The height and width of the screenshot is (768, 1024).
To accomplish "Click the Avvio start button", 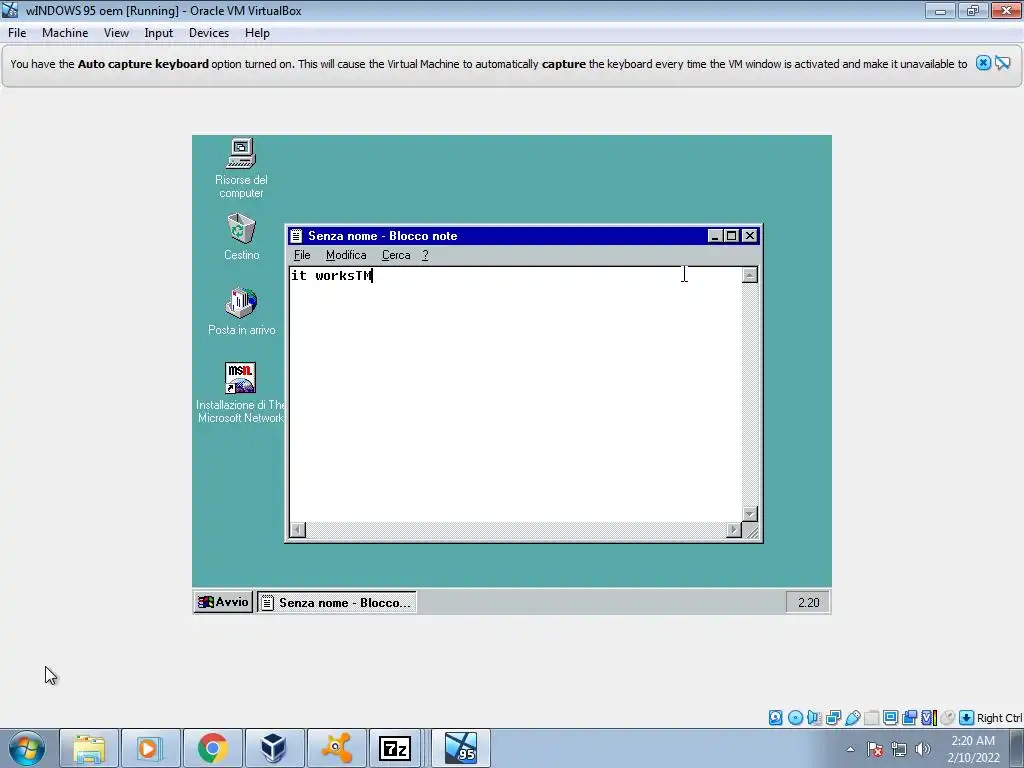I will coord(223,602).
